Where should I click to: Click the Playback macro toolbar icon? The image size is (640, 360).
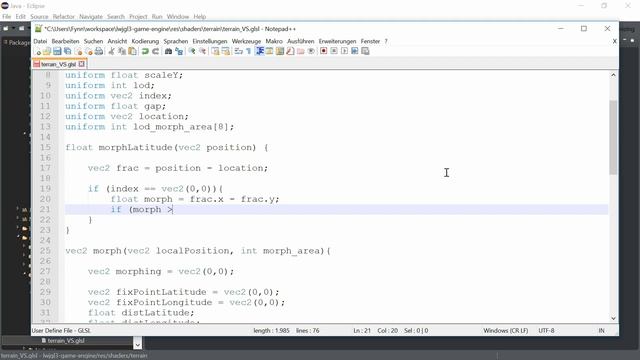344,51
